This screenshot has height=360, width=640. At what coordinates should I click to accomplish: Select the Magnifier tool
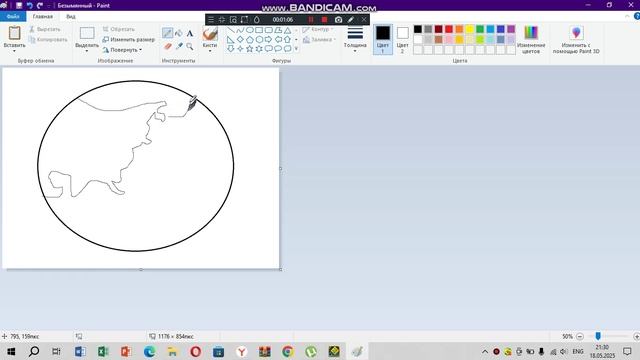(x=190, y=47)
